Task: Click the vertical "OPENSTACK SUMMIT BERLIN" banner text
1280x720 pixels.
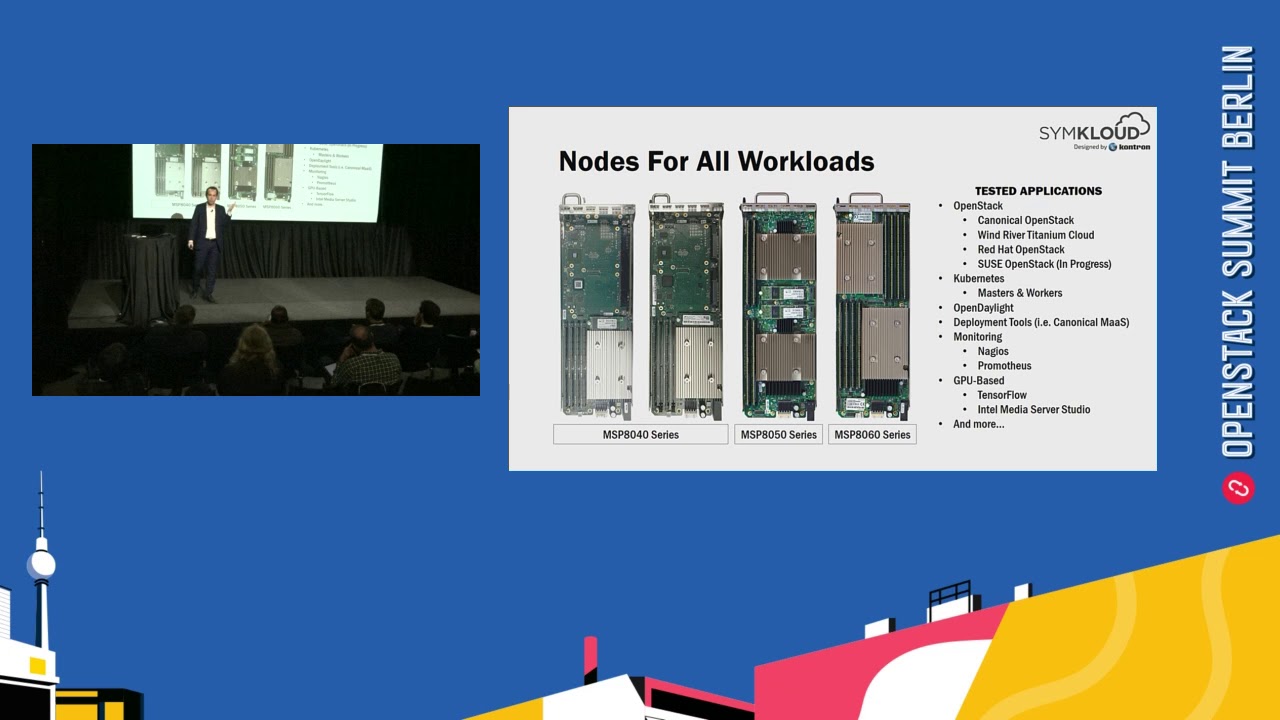Action: 1238,252
